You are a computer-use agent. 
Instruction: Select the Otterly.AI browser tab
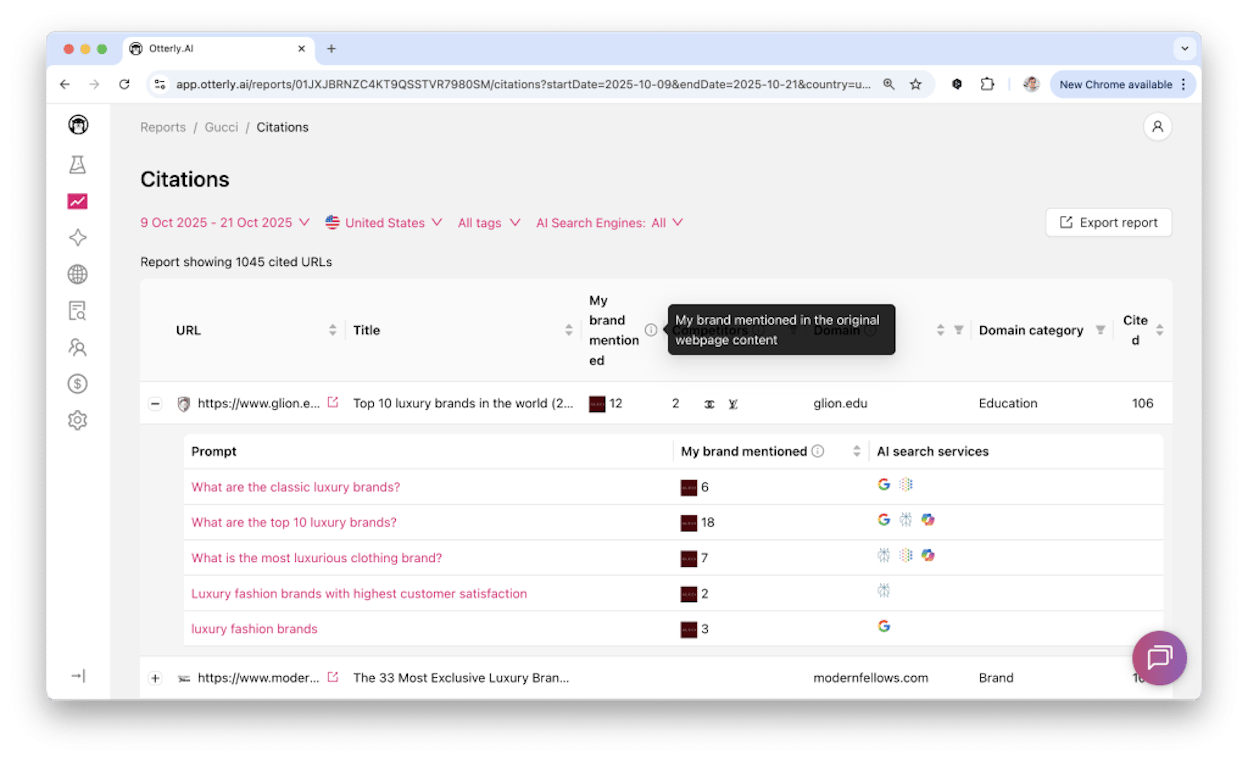(x=218, y=48)
